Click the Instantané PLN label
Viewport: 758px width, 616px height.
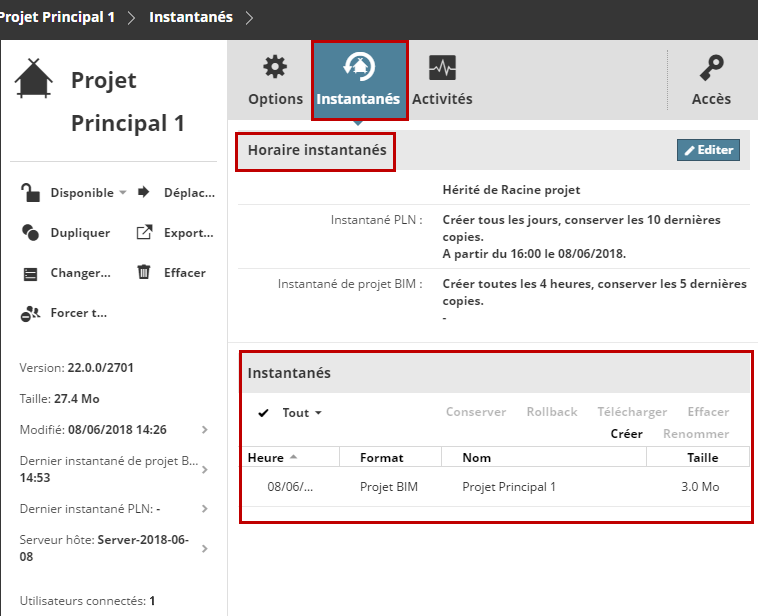tap(377, 220)
